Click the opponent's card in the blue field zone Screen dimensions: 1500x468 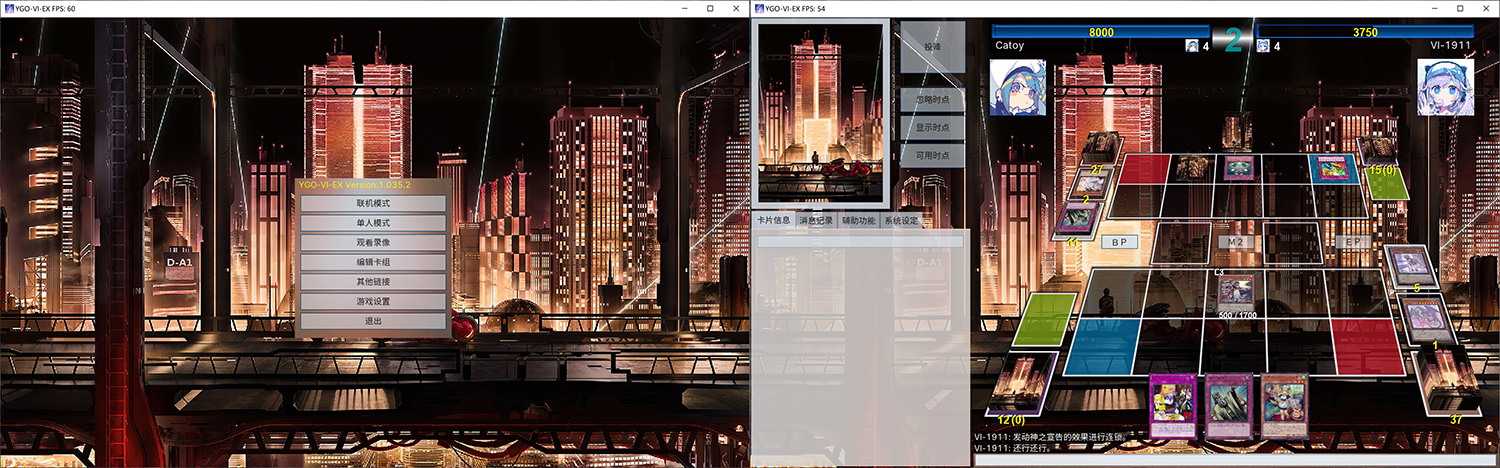[x=1334, y=168]
